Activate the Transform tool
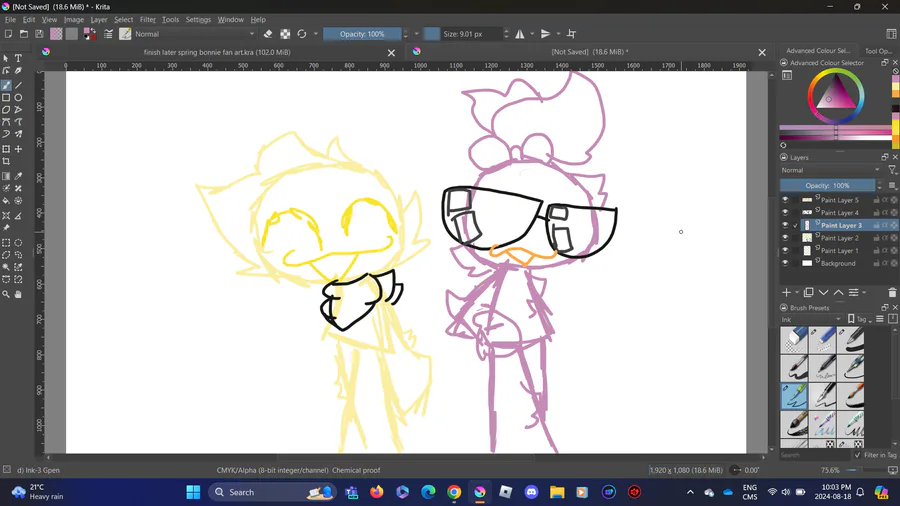This screenshot has height=506, width=900. 6,149
